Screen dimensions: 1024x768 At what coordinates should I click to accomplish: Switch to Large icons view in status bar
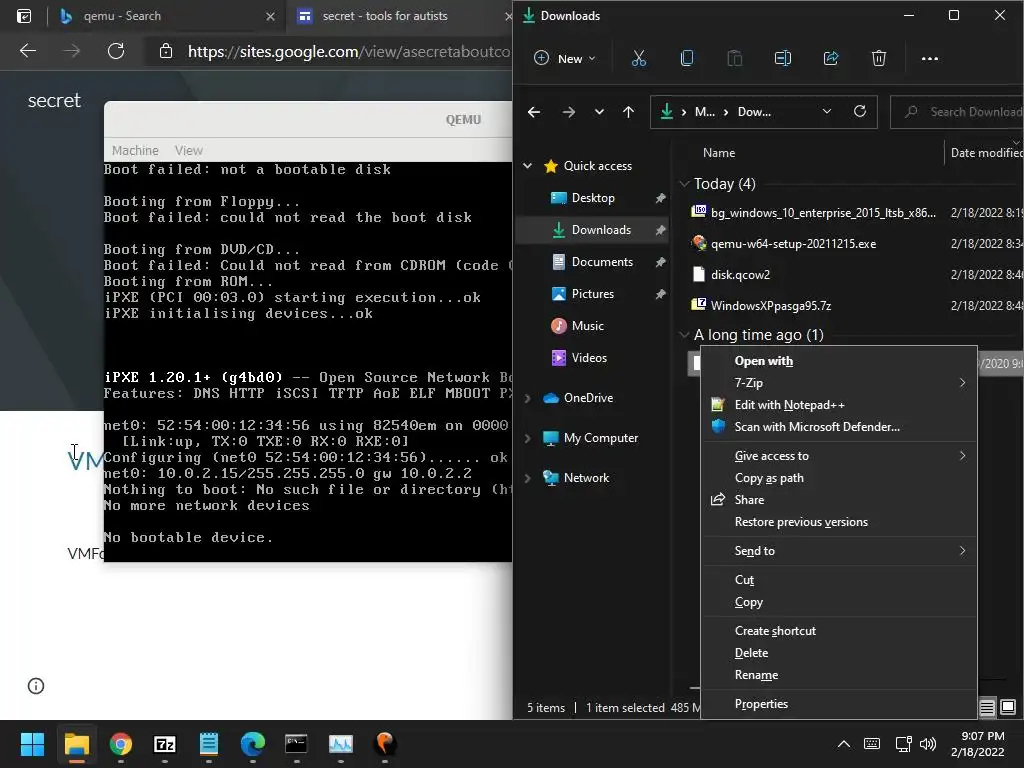(1008, 707)
